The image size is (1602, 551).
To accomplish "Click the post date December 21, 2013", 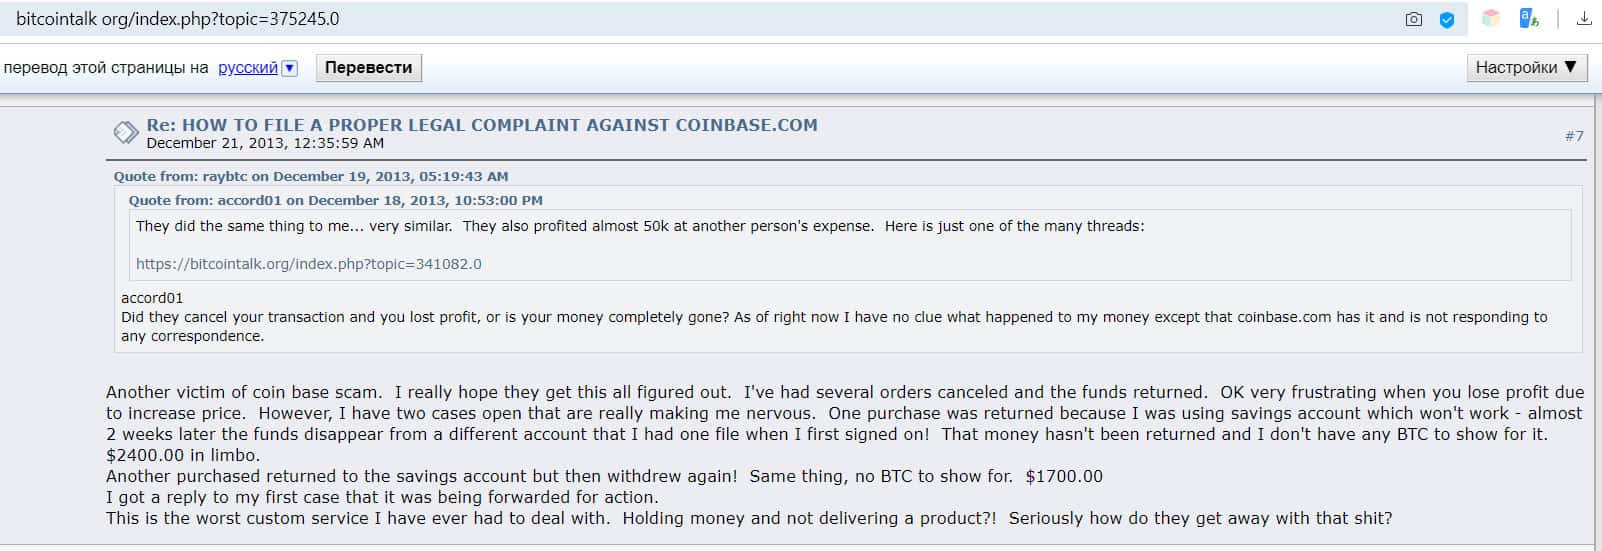I will point(265,143).
